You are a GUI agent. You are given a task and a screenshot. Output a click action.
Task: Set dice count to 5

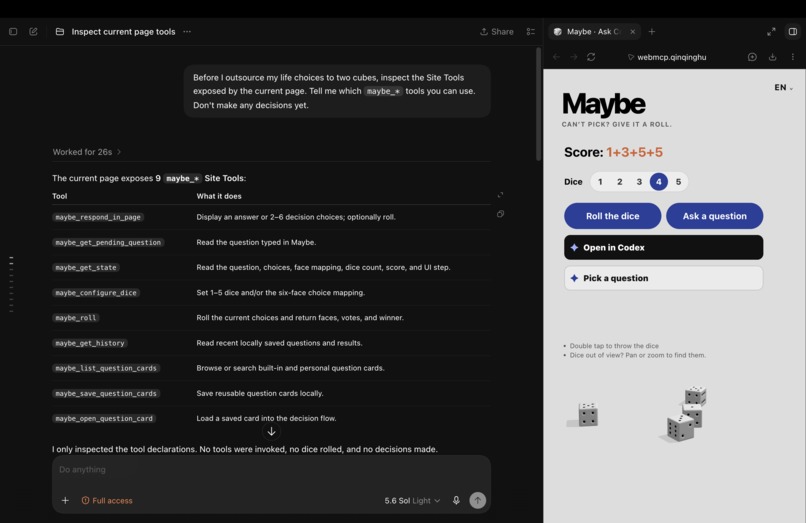[x=678, y=182]
